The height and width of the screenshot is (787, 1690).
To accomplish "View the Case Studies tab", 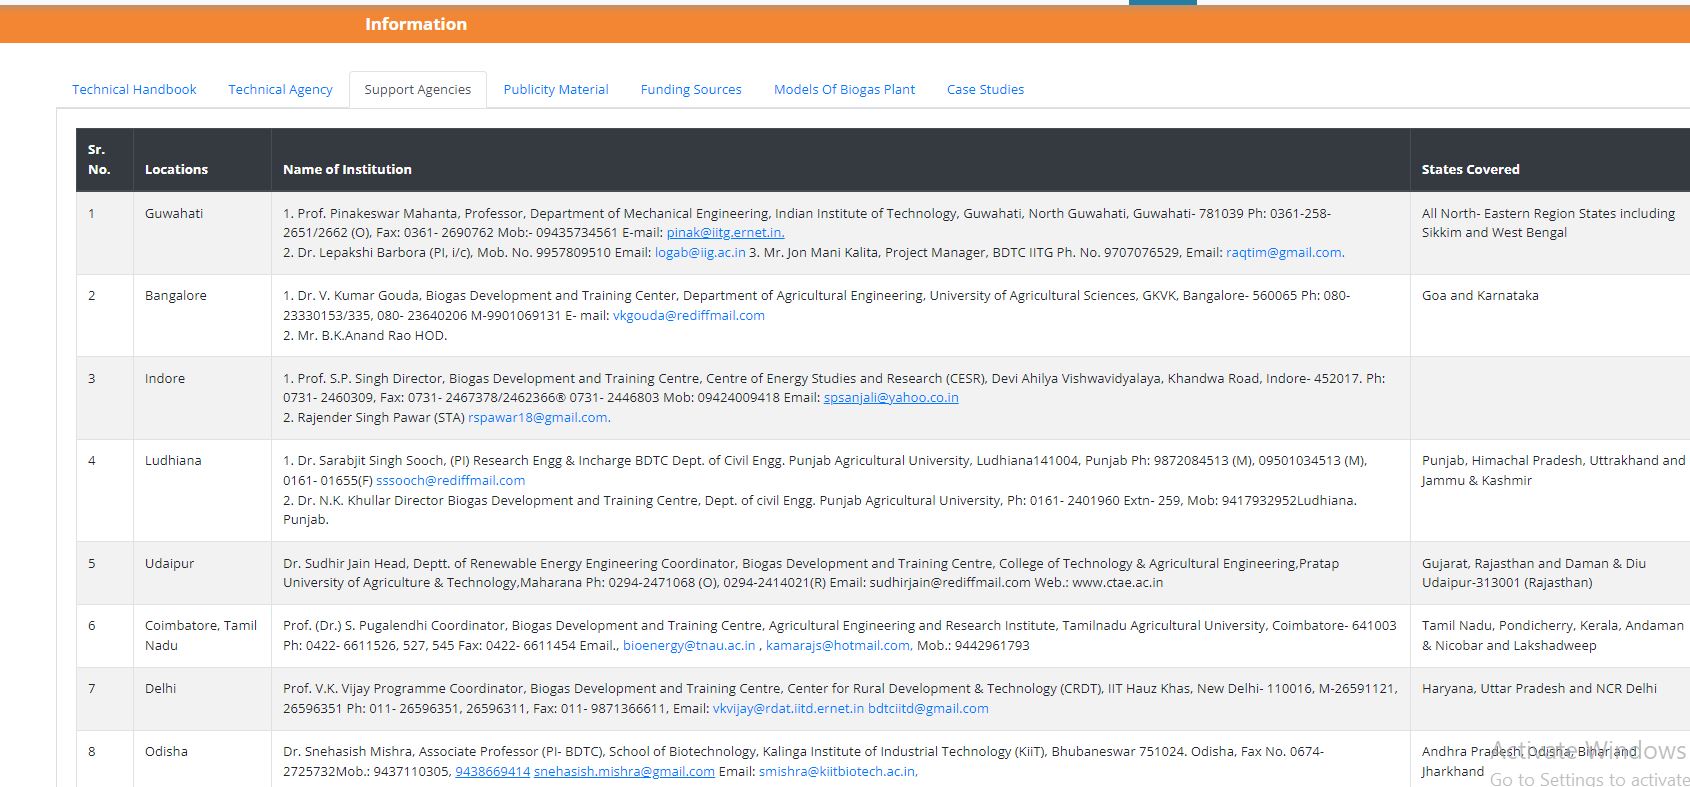I will (x=985, y=89).
